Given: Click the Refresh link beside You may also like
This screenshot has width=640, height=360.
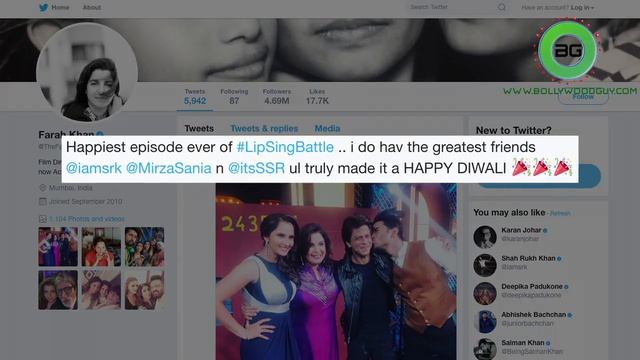Looking at the screenshot, I should click(561, 213).
